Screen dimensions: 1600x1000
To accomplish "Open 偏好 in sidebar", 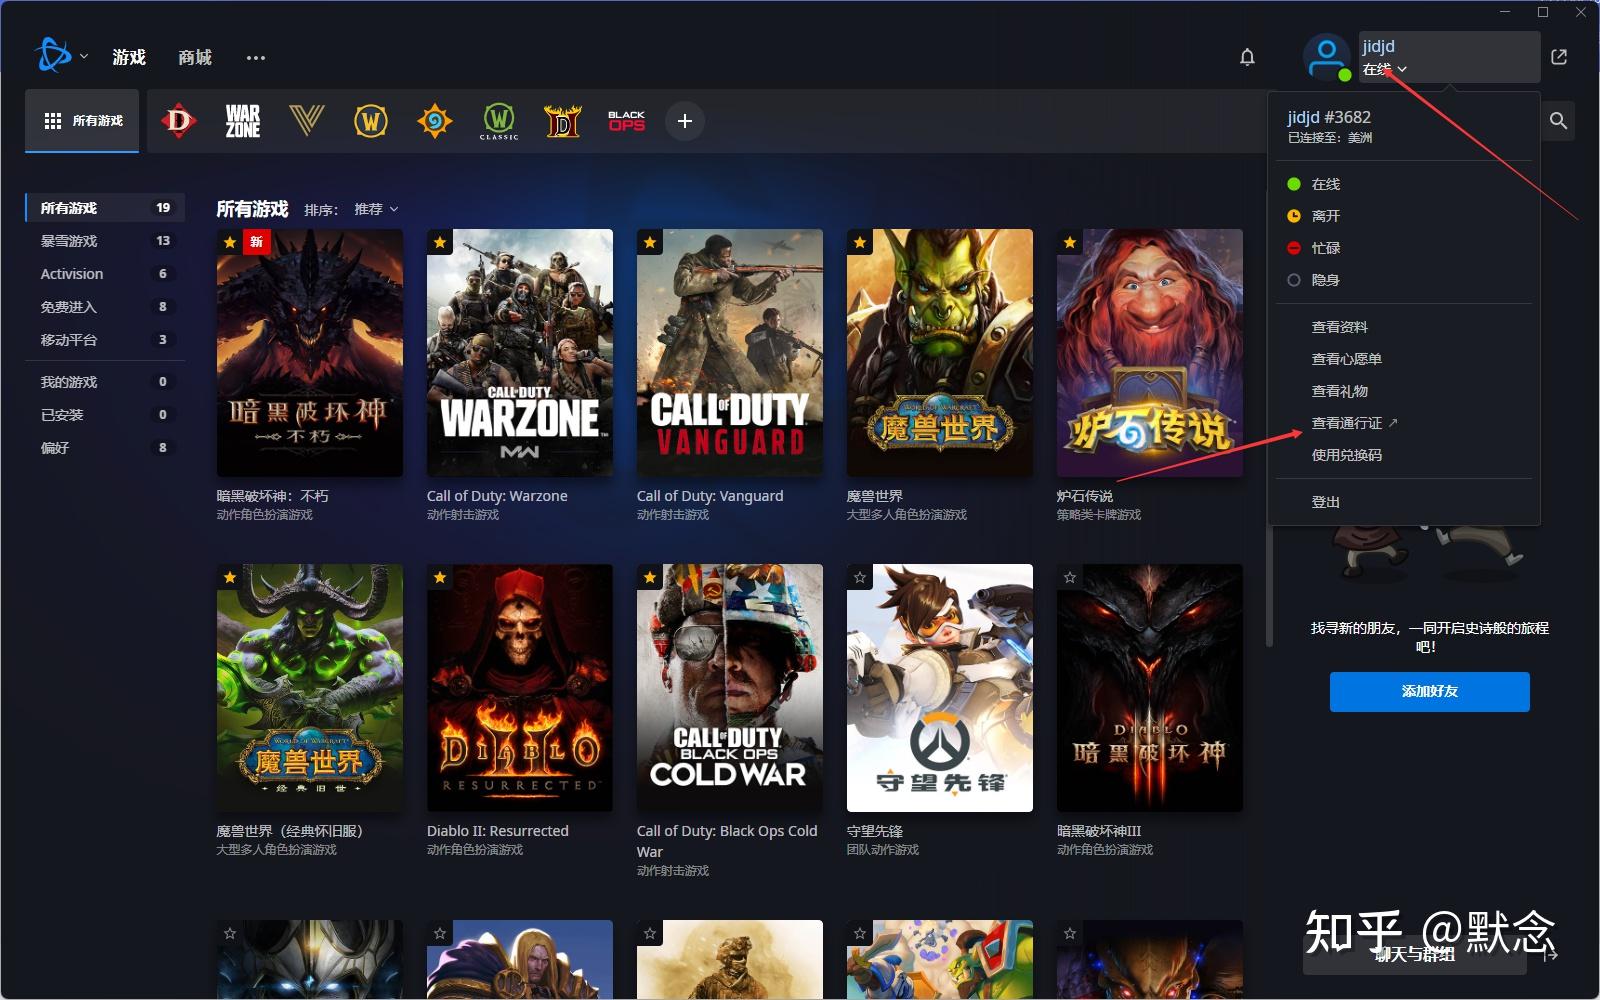I will [x=105, y=448].
